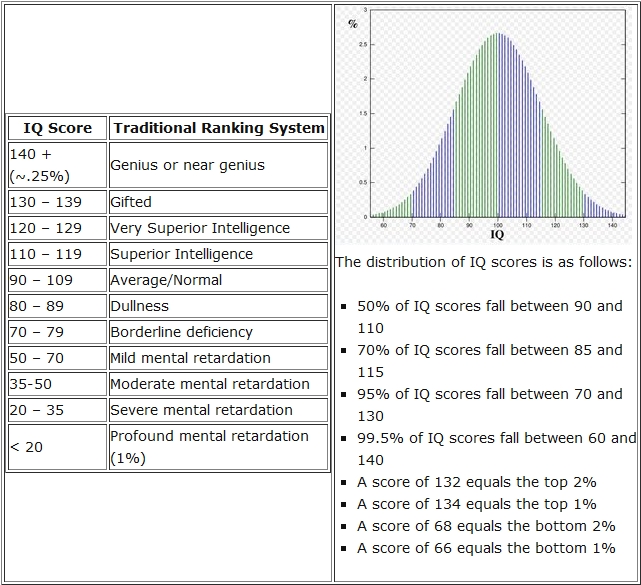Click the < 20 score cell
The image size is (641, 585).
[x=58, y=447]
